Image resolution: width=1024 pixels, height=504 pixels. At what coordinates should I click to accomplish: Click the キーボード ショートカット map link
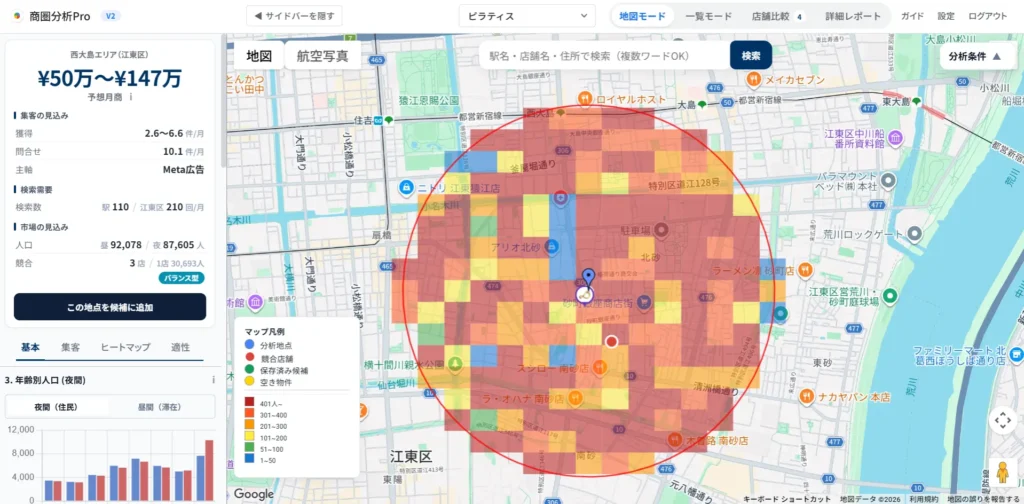[787, 499]
